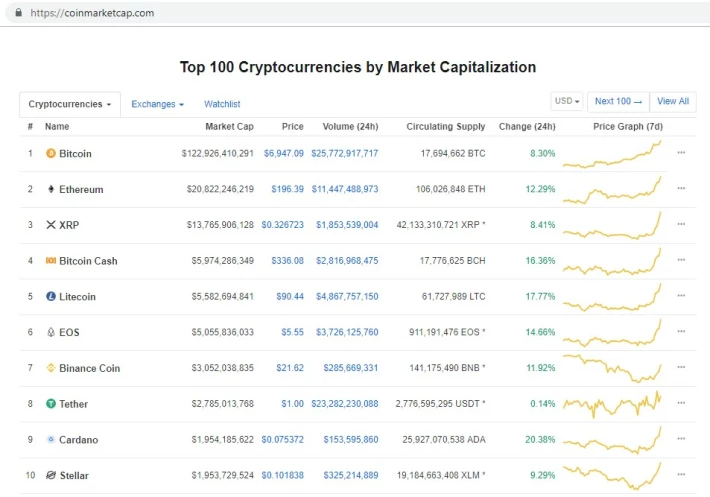Click the XRP cross logo icon
Image resolution: width=710 pixels, height=497 pixels.
[51, 225]
